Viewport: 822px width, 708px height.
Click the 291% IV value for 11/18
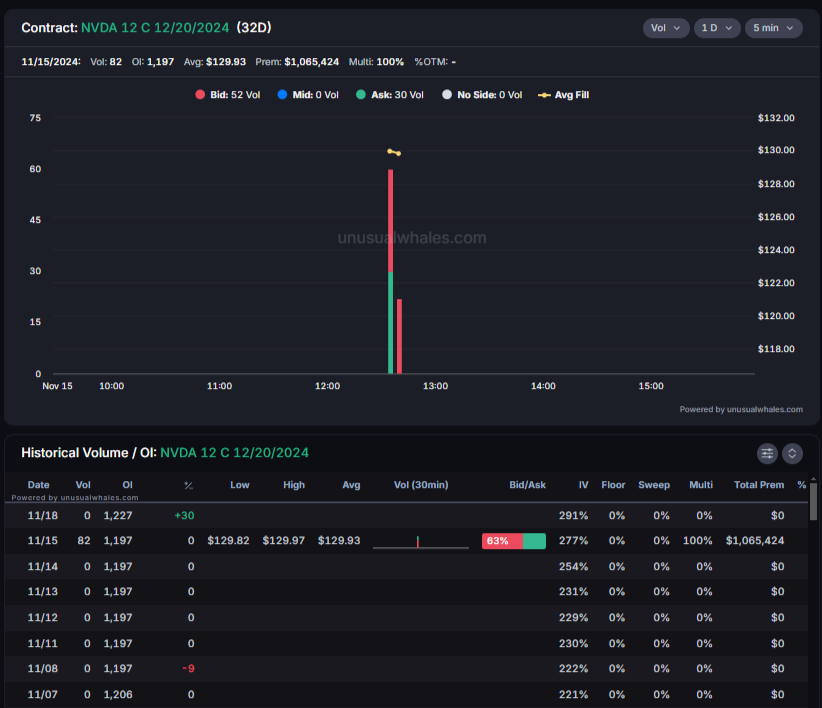[573, 515]
